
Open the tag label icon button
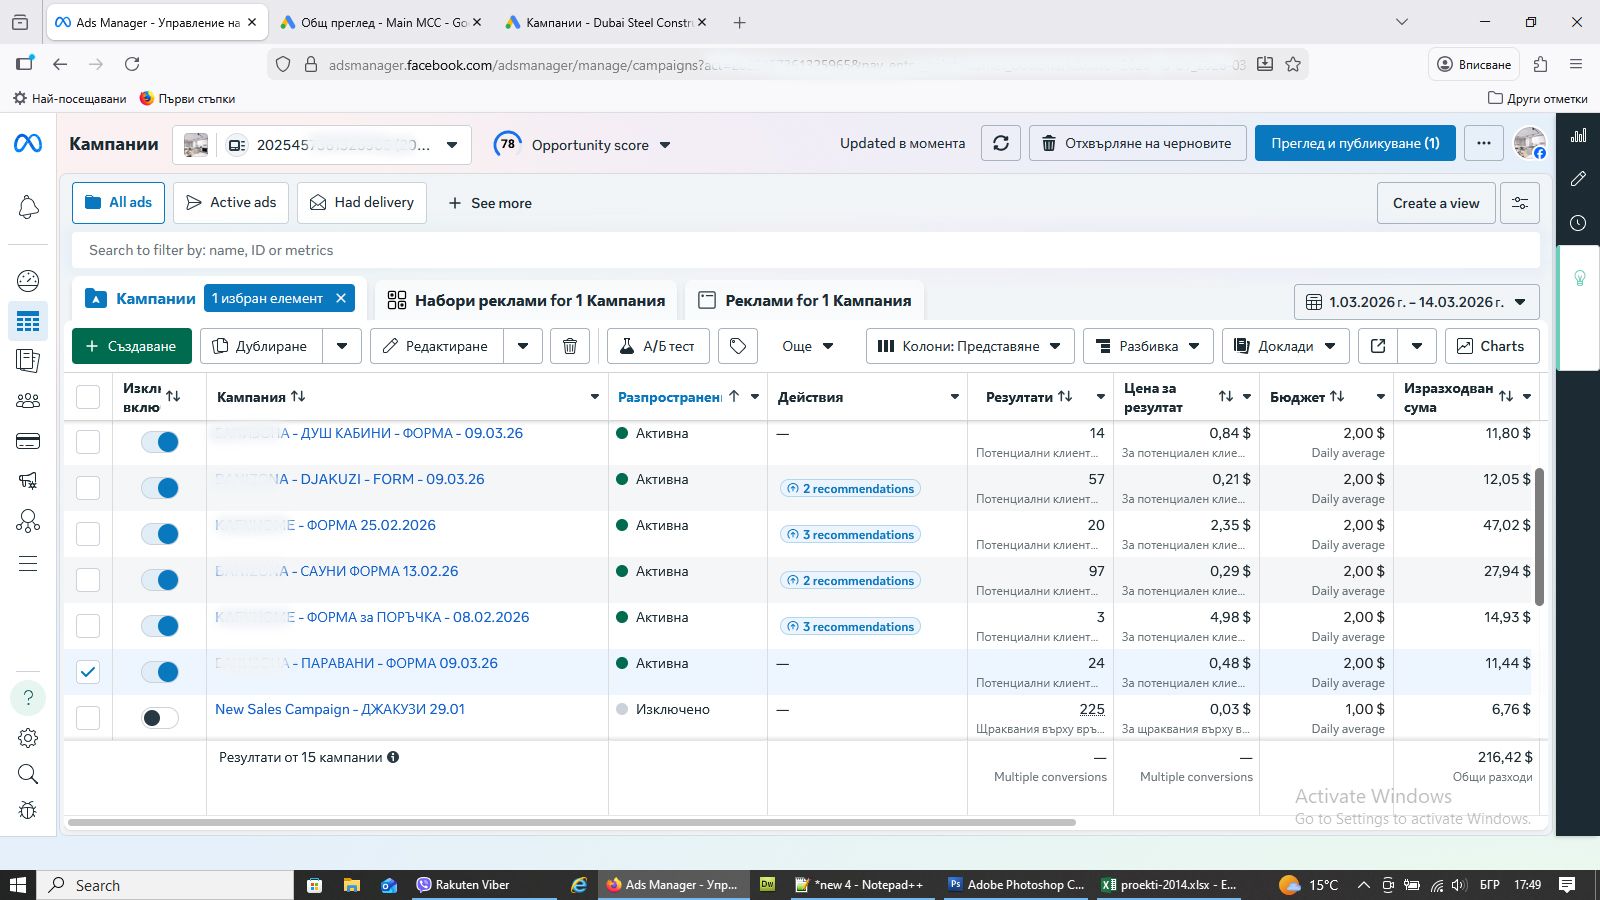pyautogui.click(x=738, y=346)
